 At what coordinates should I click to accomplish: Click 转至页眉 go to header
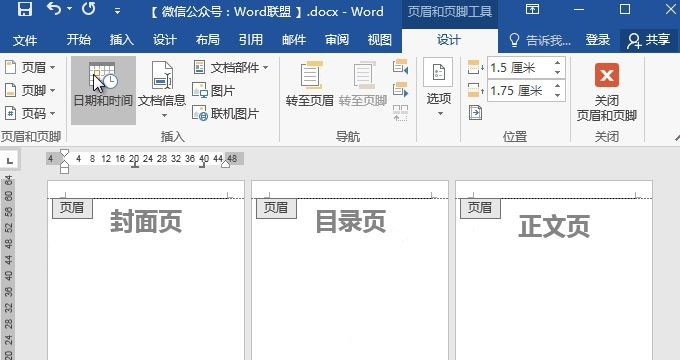point(310,84)
